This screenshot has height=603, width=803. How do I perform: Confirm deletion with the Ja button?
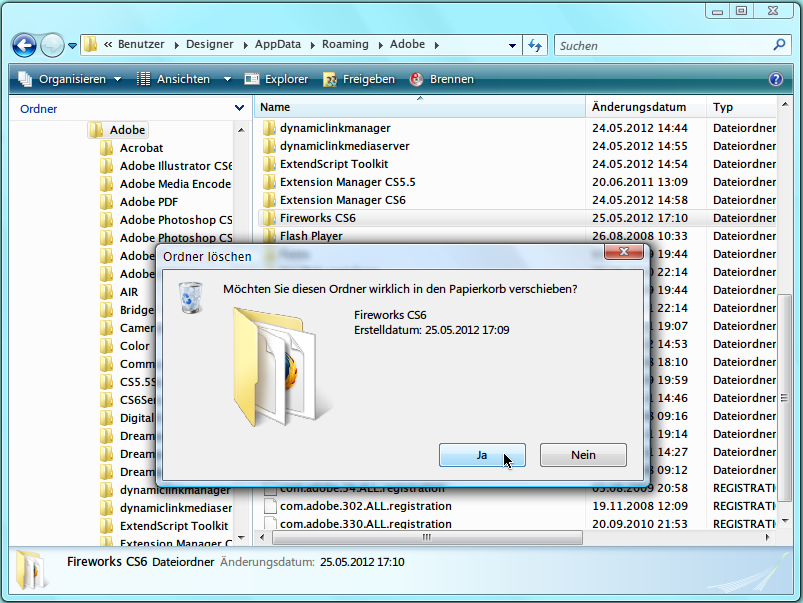point(482,455)
